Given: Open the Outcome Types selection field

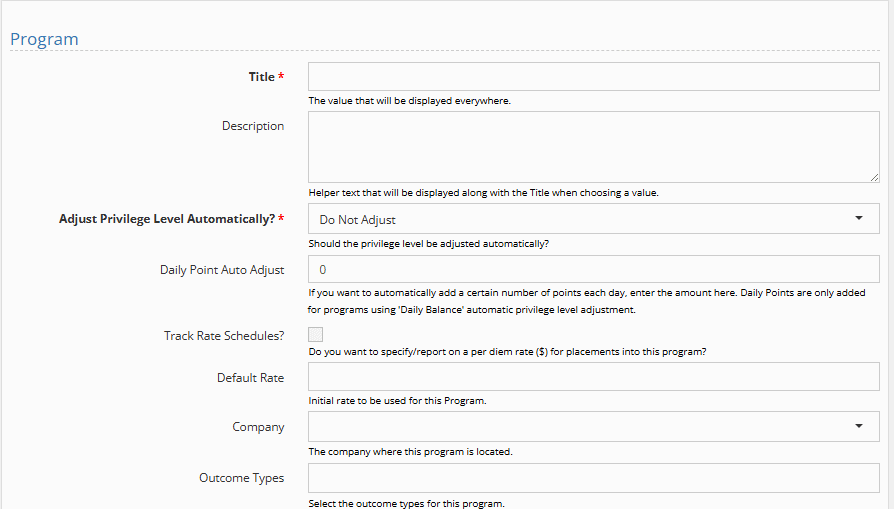Looking at the screenshot, I should pyautogui.click(x=593, y=478).
